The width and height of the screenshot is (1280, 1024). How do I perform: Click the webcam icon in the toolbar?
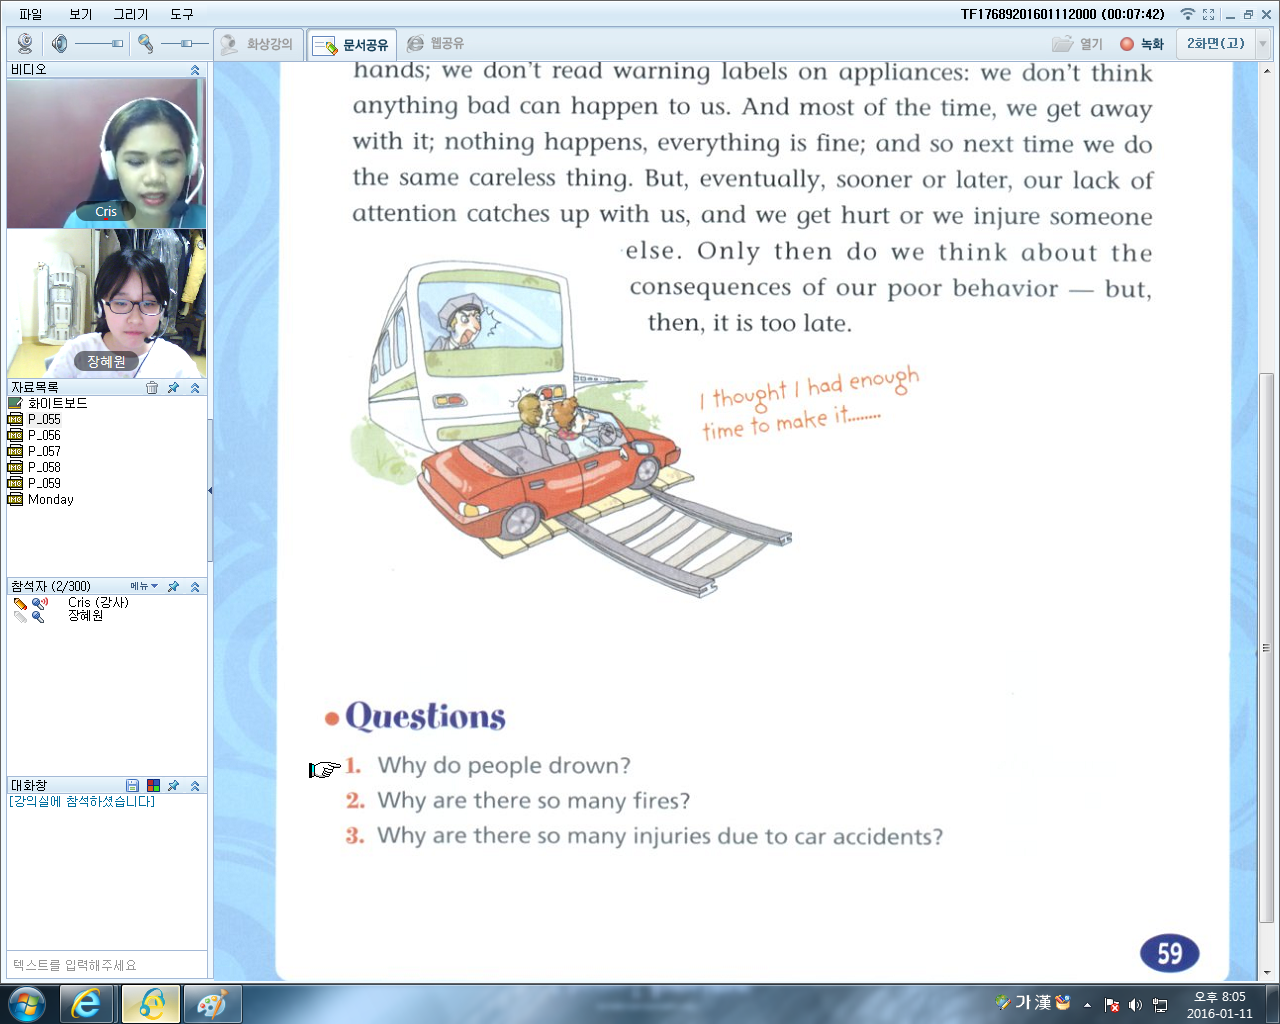click(25, 43)
